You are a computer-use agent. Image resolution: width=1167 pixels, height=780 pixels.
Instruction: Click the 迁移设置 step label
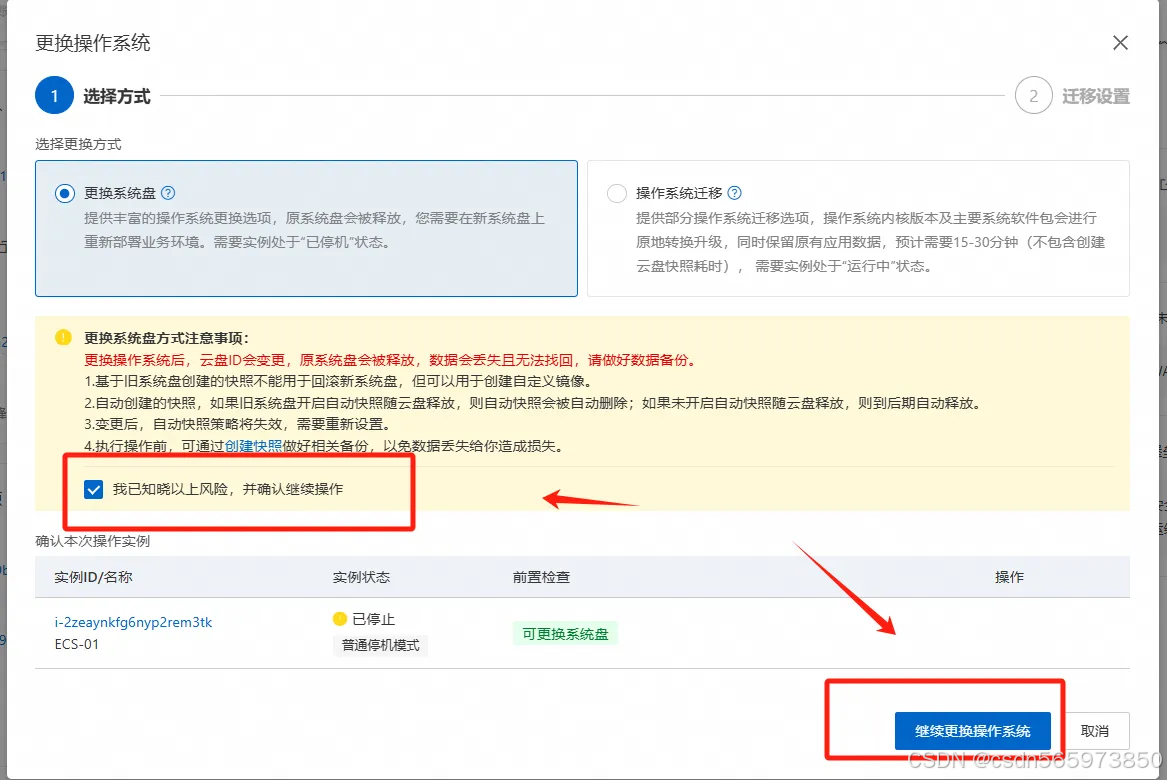pos(1096,96)
